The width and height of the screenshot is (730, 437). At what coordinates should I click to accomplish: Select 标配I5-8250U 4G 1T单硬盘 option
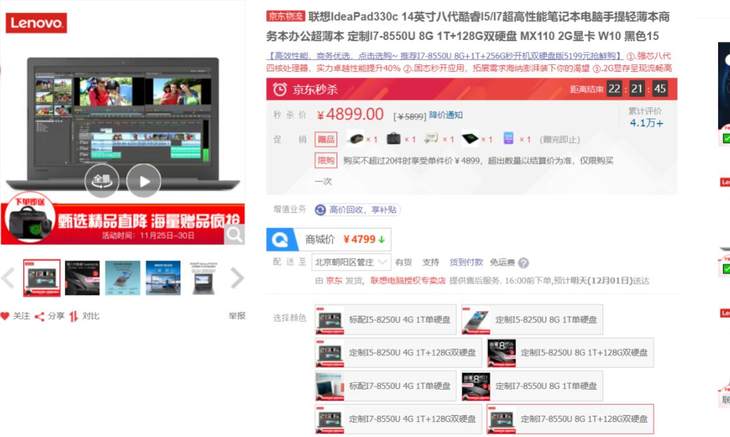point(385,320)
